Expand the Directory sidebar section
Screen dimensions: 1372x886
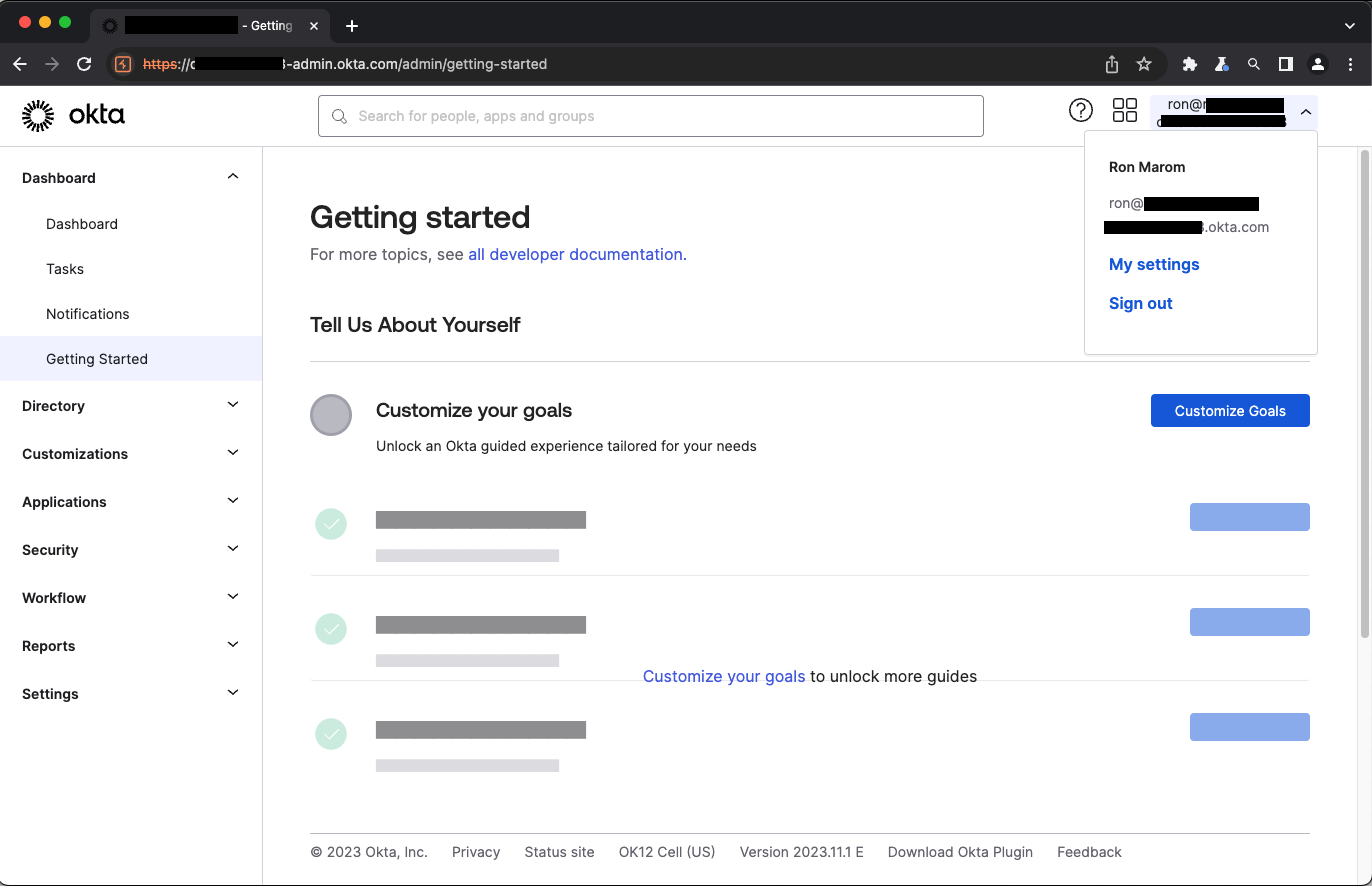pyautogui.click(x=233, y=405)
